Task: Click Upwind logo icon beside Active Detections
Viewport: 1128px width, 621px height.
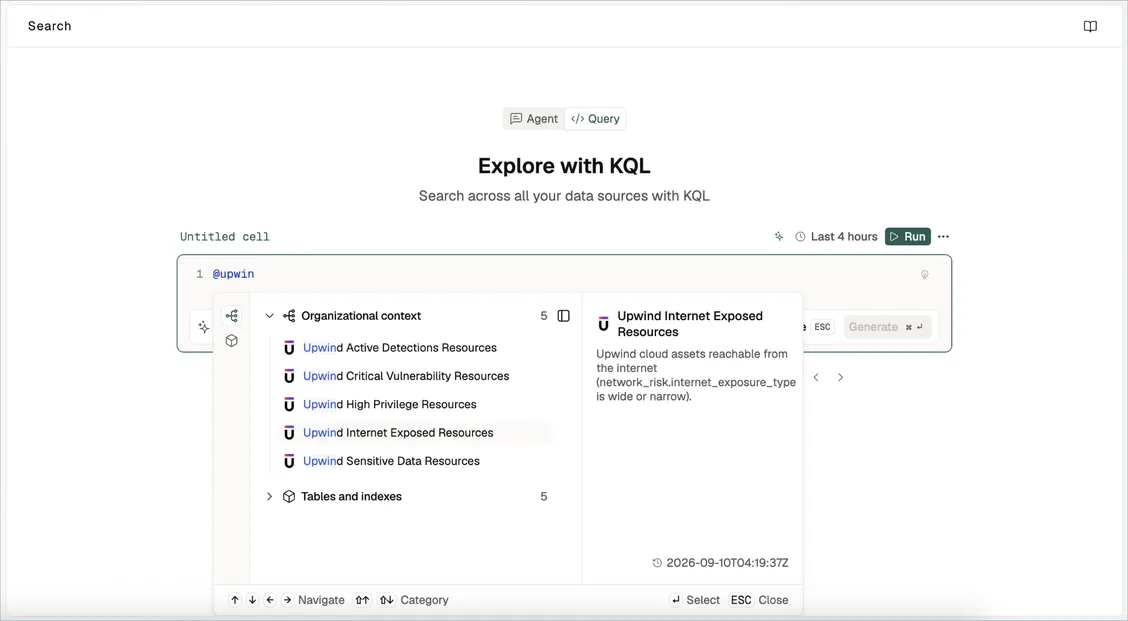Action: tap(289, 348)
